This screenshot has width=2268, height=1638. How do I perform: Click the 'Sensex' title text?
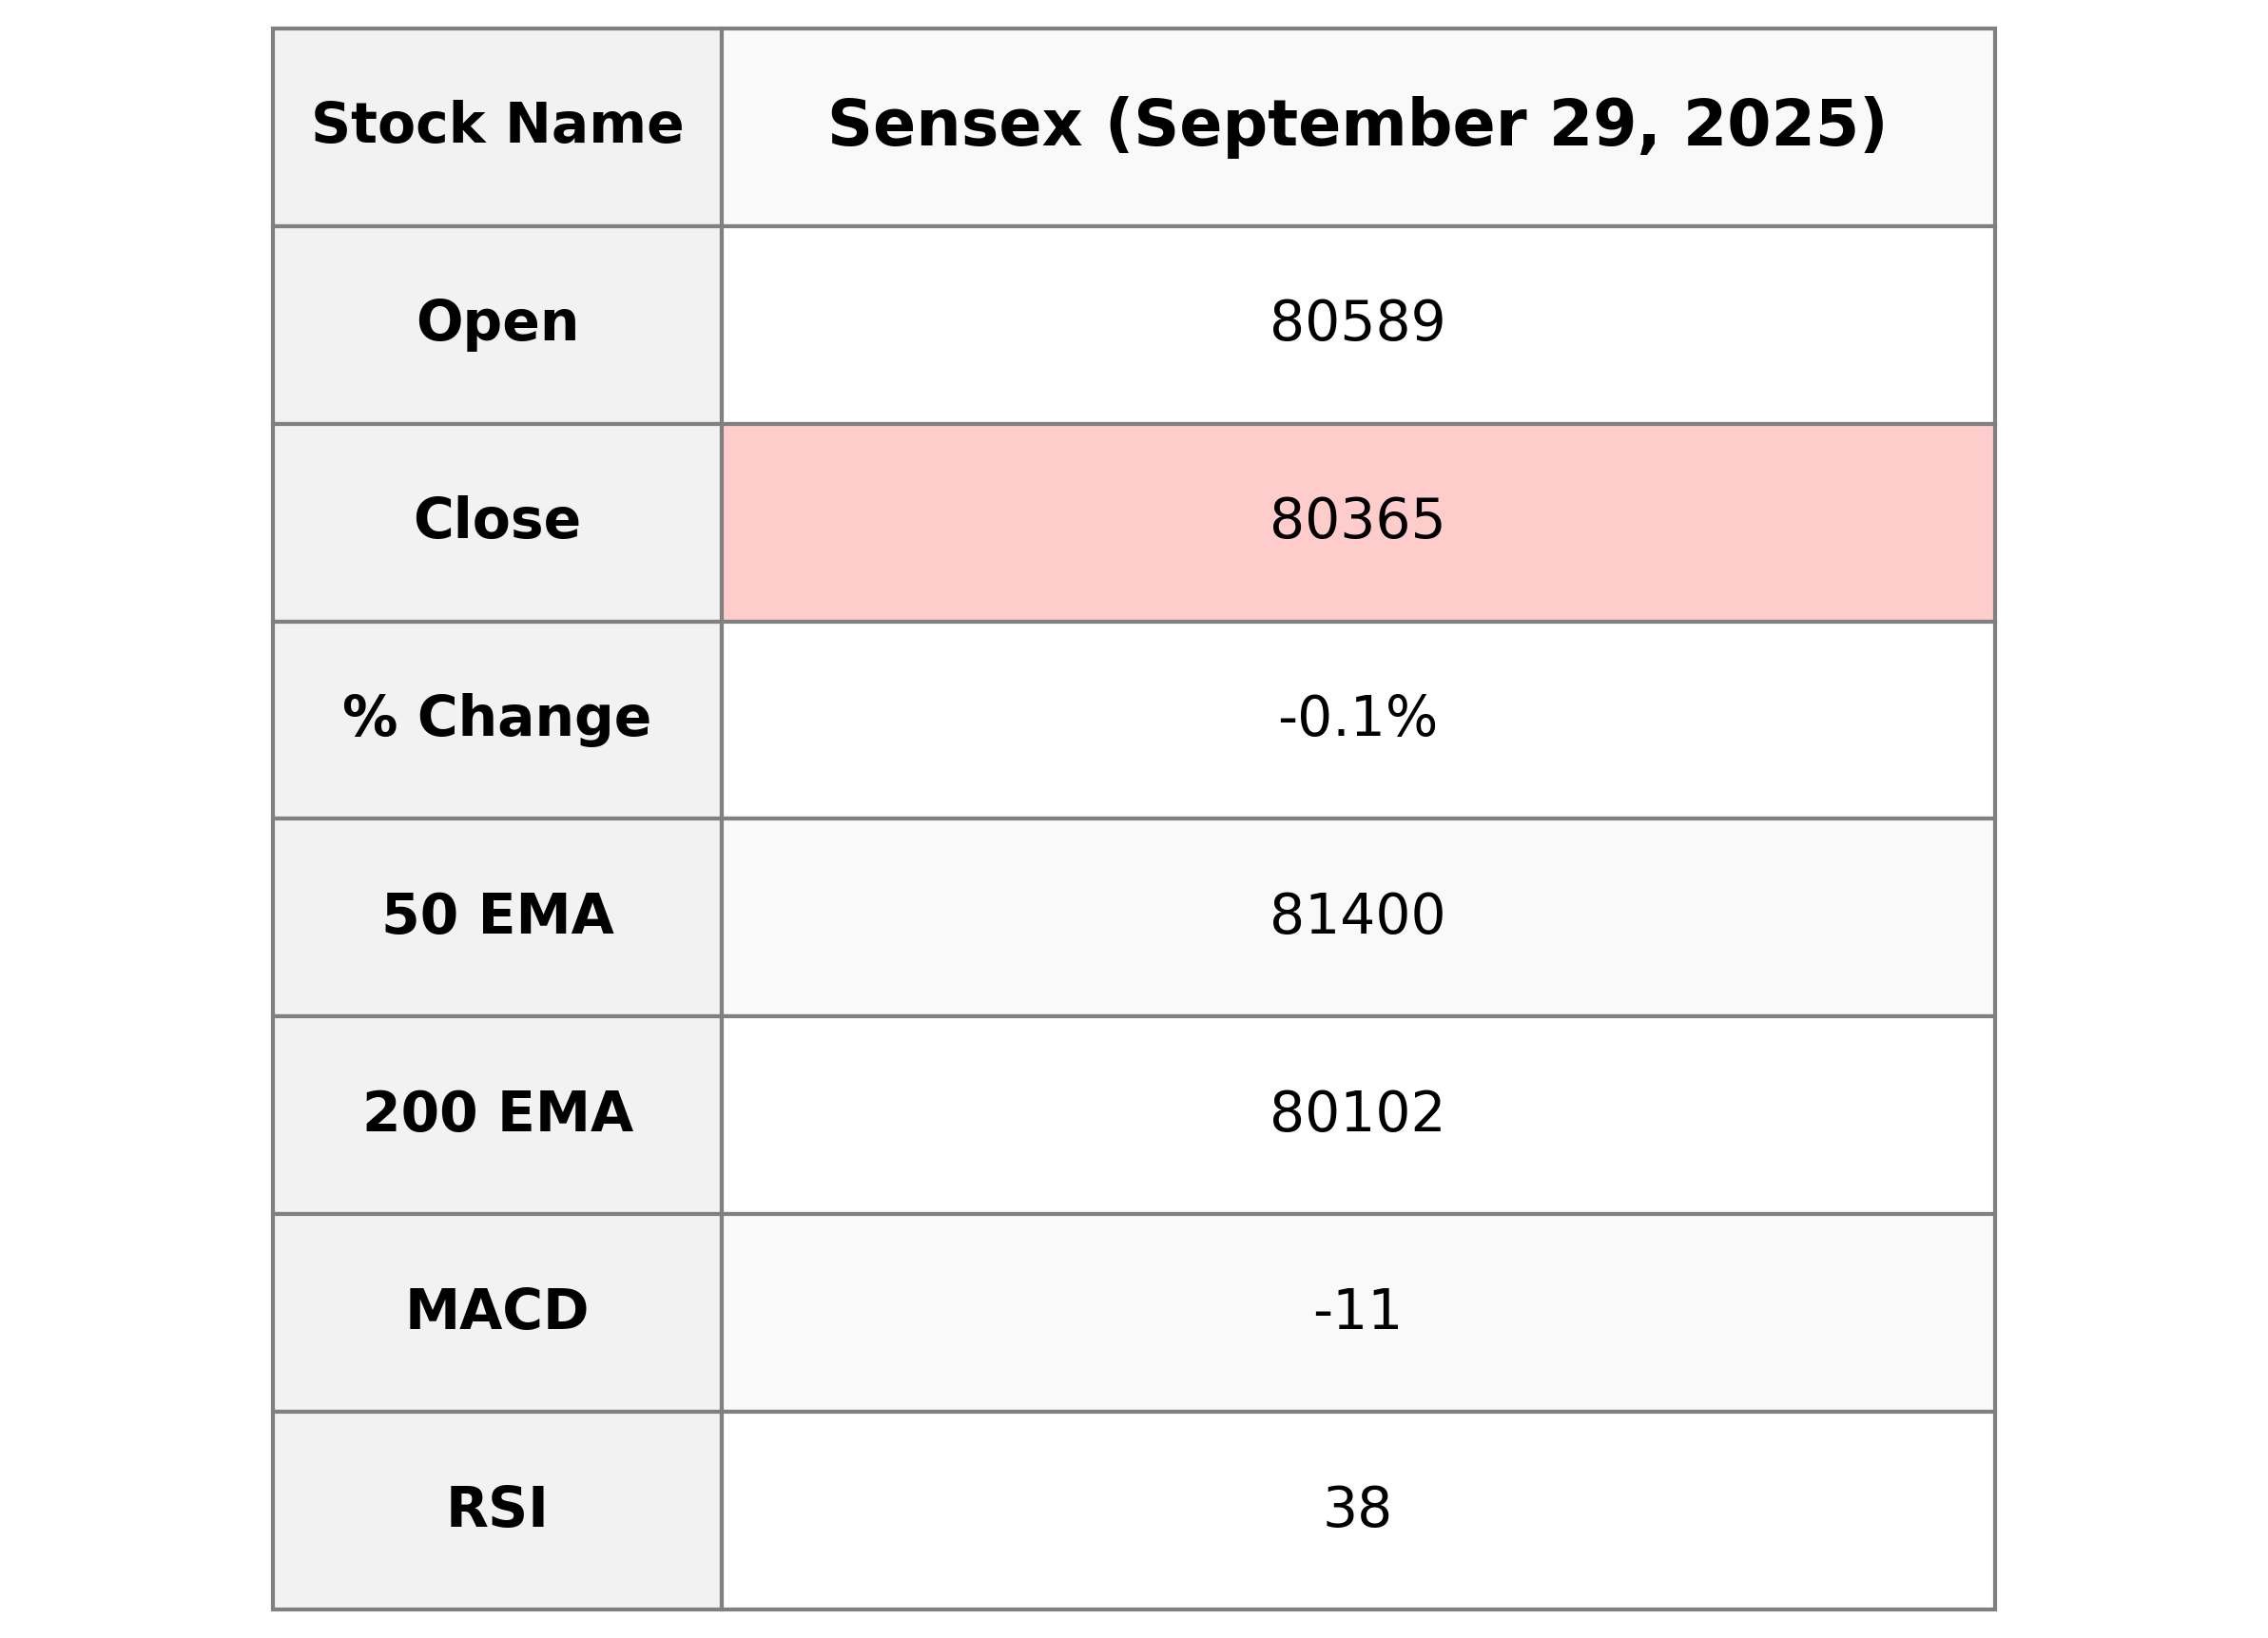click(954, 125)
